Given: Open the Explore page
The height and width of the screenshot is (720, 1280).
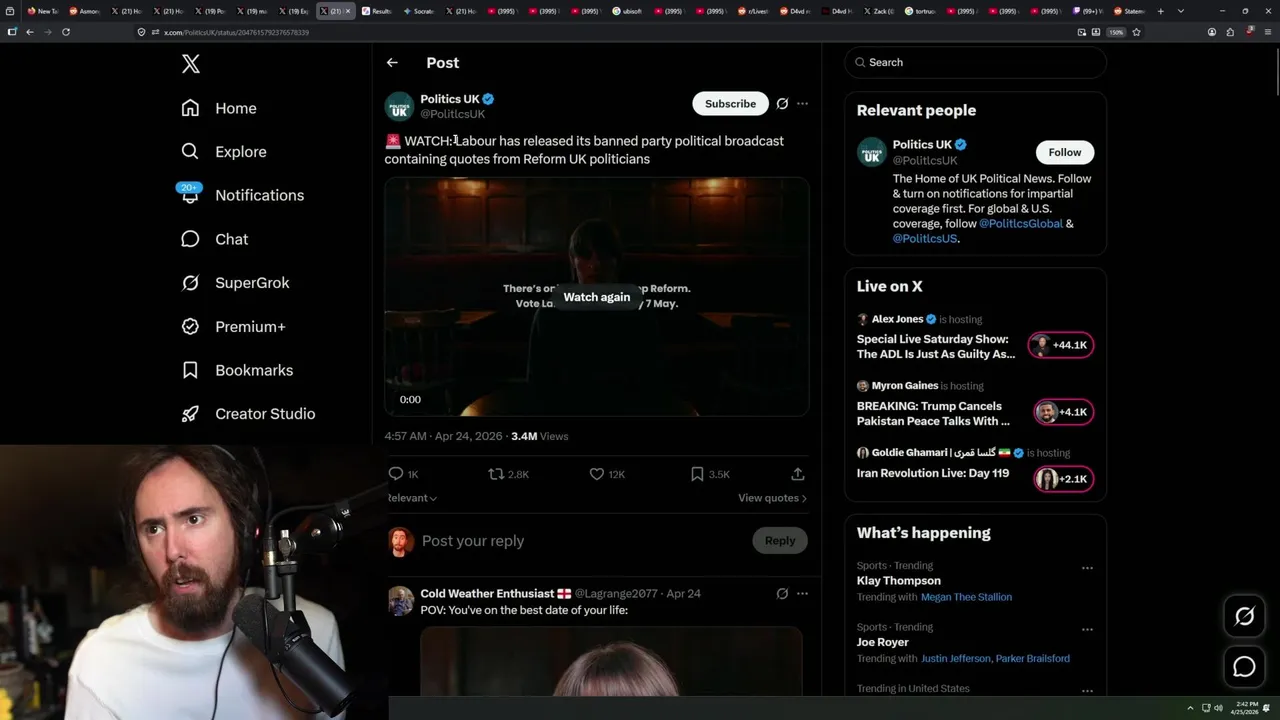Looking at the screenshot, I should (x=224, y=152).
